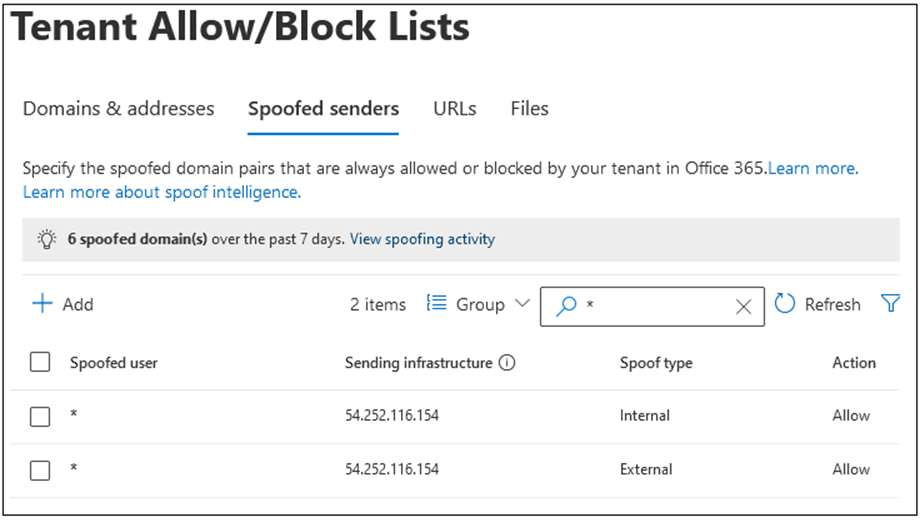
Task: Open the Filter funnel icon
Action: [x=890, y=304]
